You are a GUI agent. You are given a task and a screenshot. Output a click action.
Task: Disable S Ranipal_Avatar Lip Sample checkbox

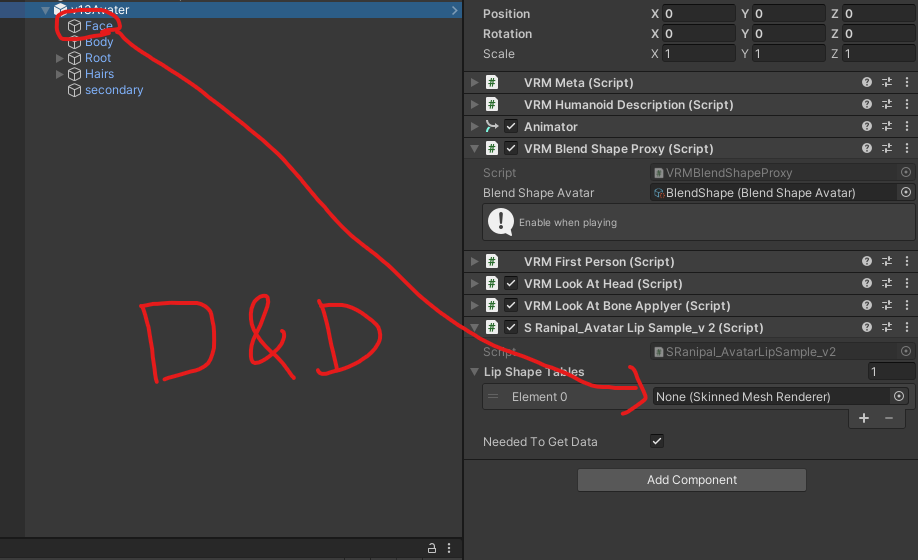(x=511, y=328)
